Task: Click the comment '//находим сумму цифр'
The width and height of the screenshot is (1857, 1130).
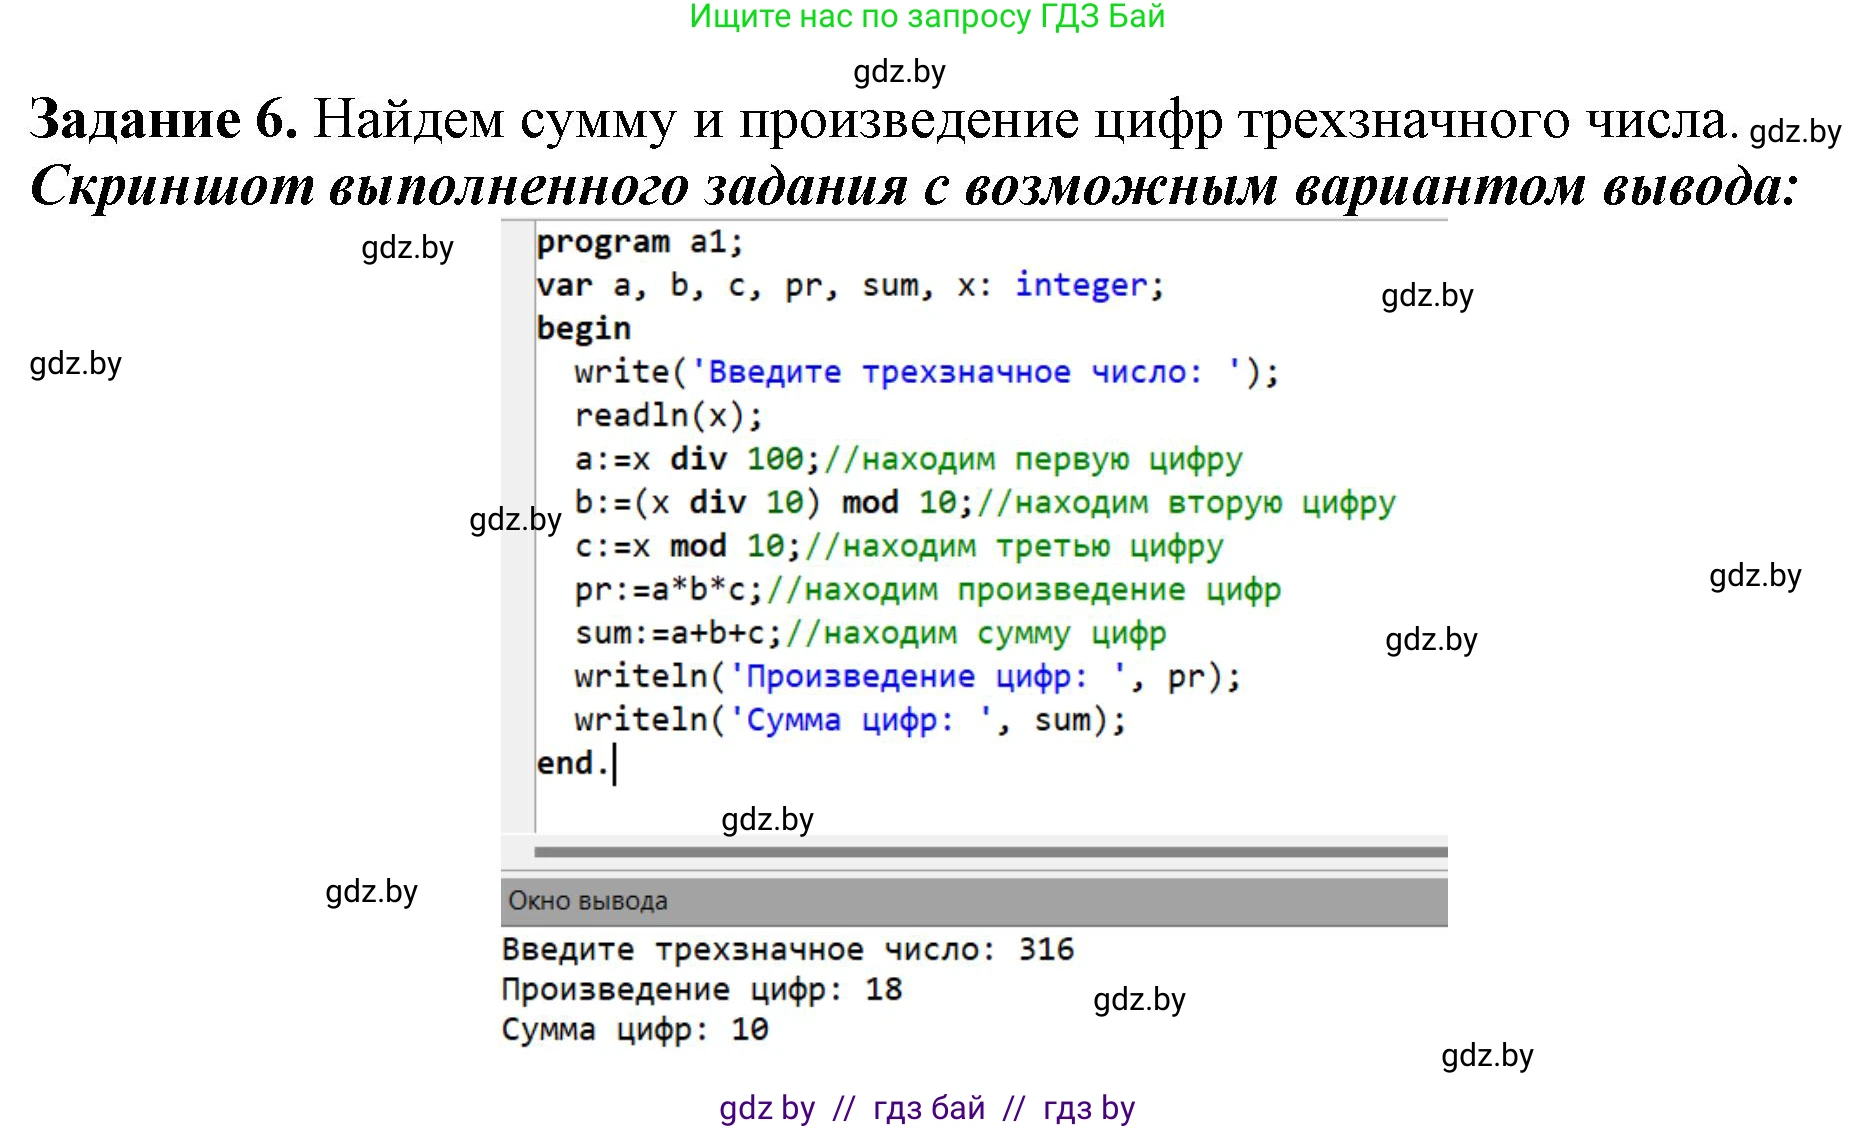Action: tap(975, 634)
